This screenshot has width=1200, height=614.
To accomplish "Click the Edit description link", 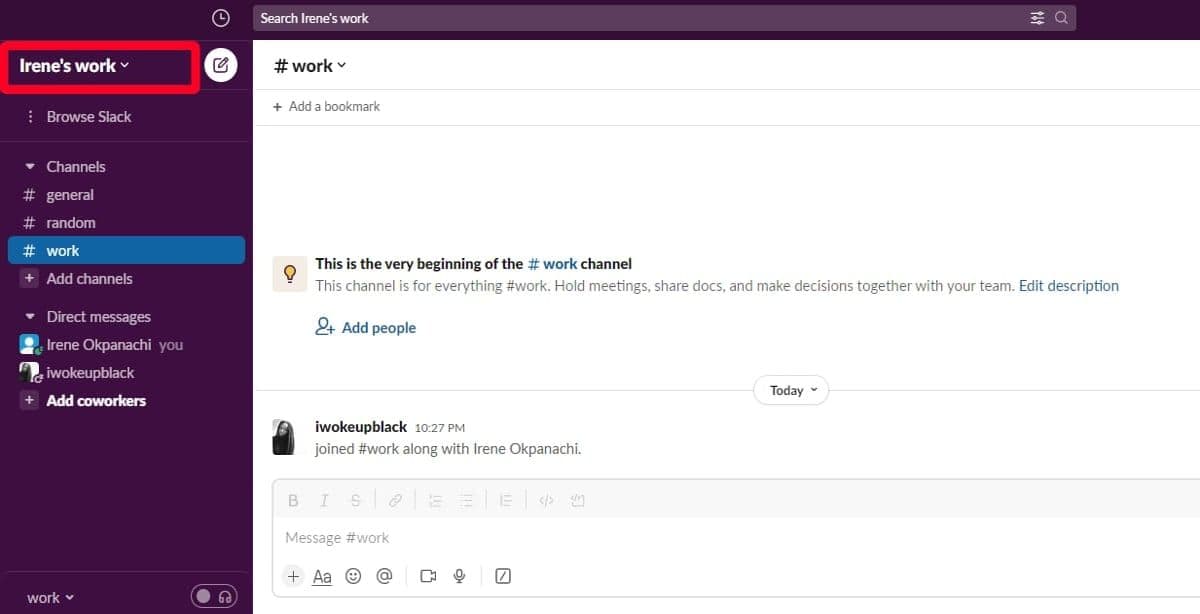I will [1068, 286].
